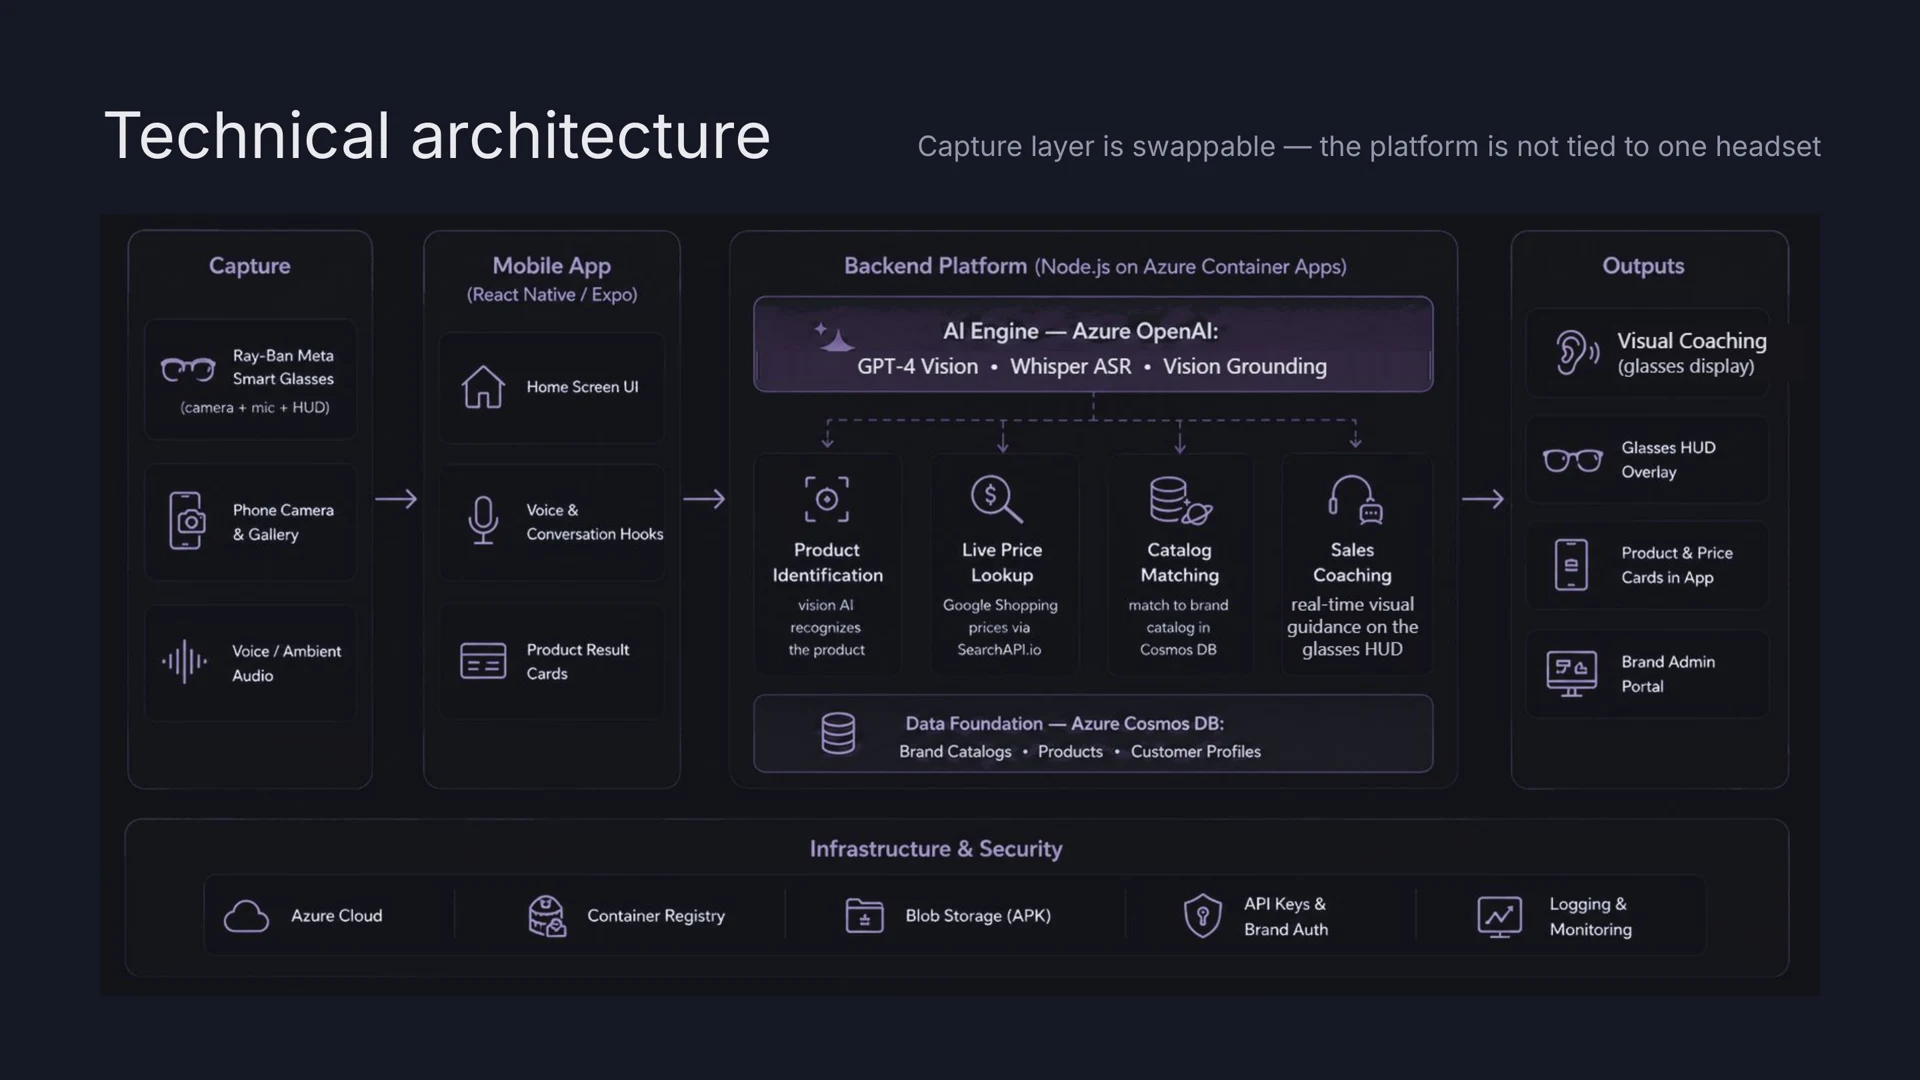Click the Voice / Ambient Audio waveform icon
Viewport: 1920px width, 1080px height.
tap(185, 662)
